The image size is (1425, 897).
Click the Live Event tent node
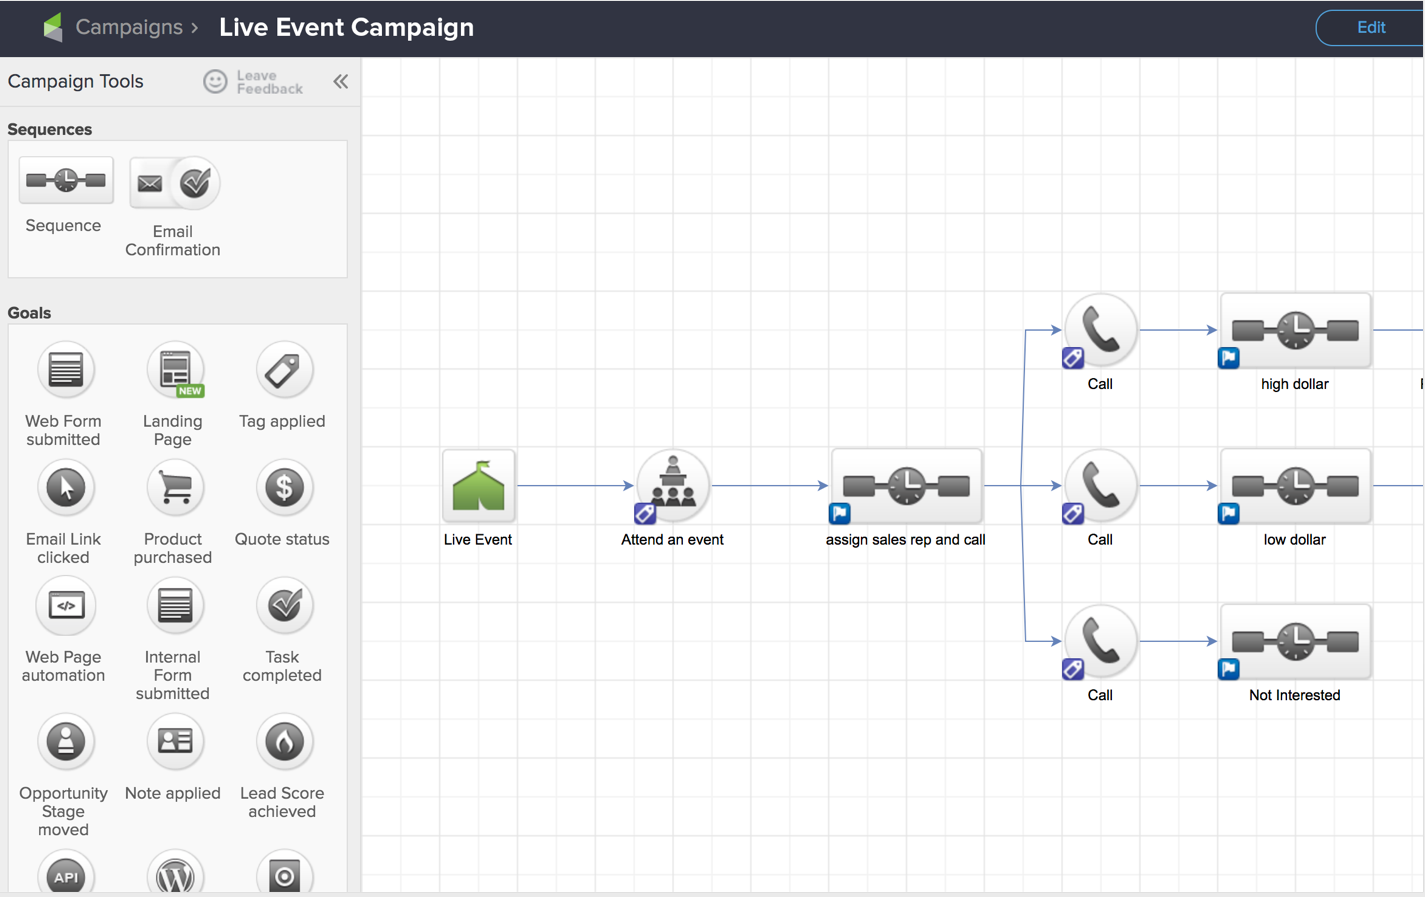click(479, 486)
